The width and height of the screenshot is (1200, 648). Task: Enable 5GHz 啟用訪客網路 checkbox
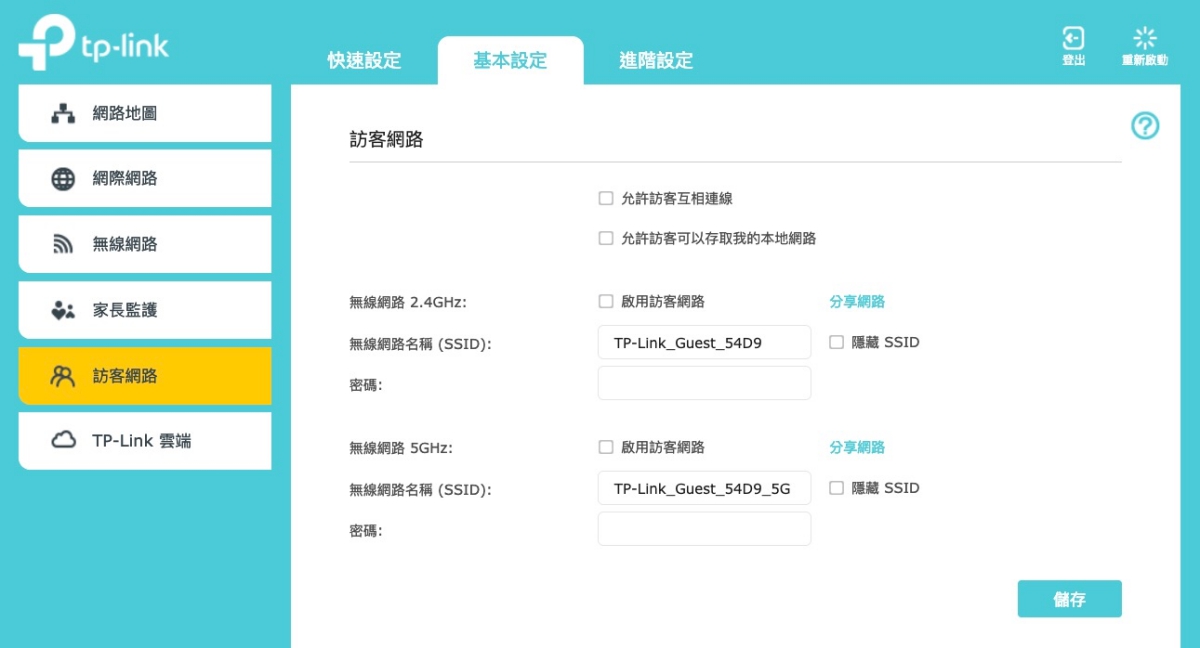(605, 447)
